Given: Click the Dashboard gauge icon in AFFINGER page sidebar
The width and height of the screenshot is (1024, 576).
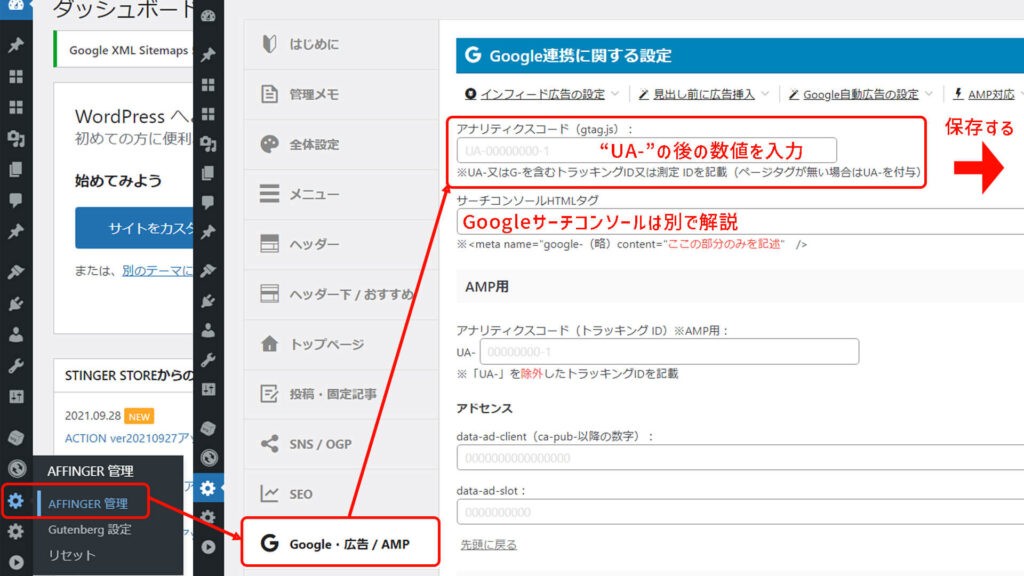Looking at the screenshot, I should point(208,16).
